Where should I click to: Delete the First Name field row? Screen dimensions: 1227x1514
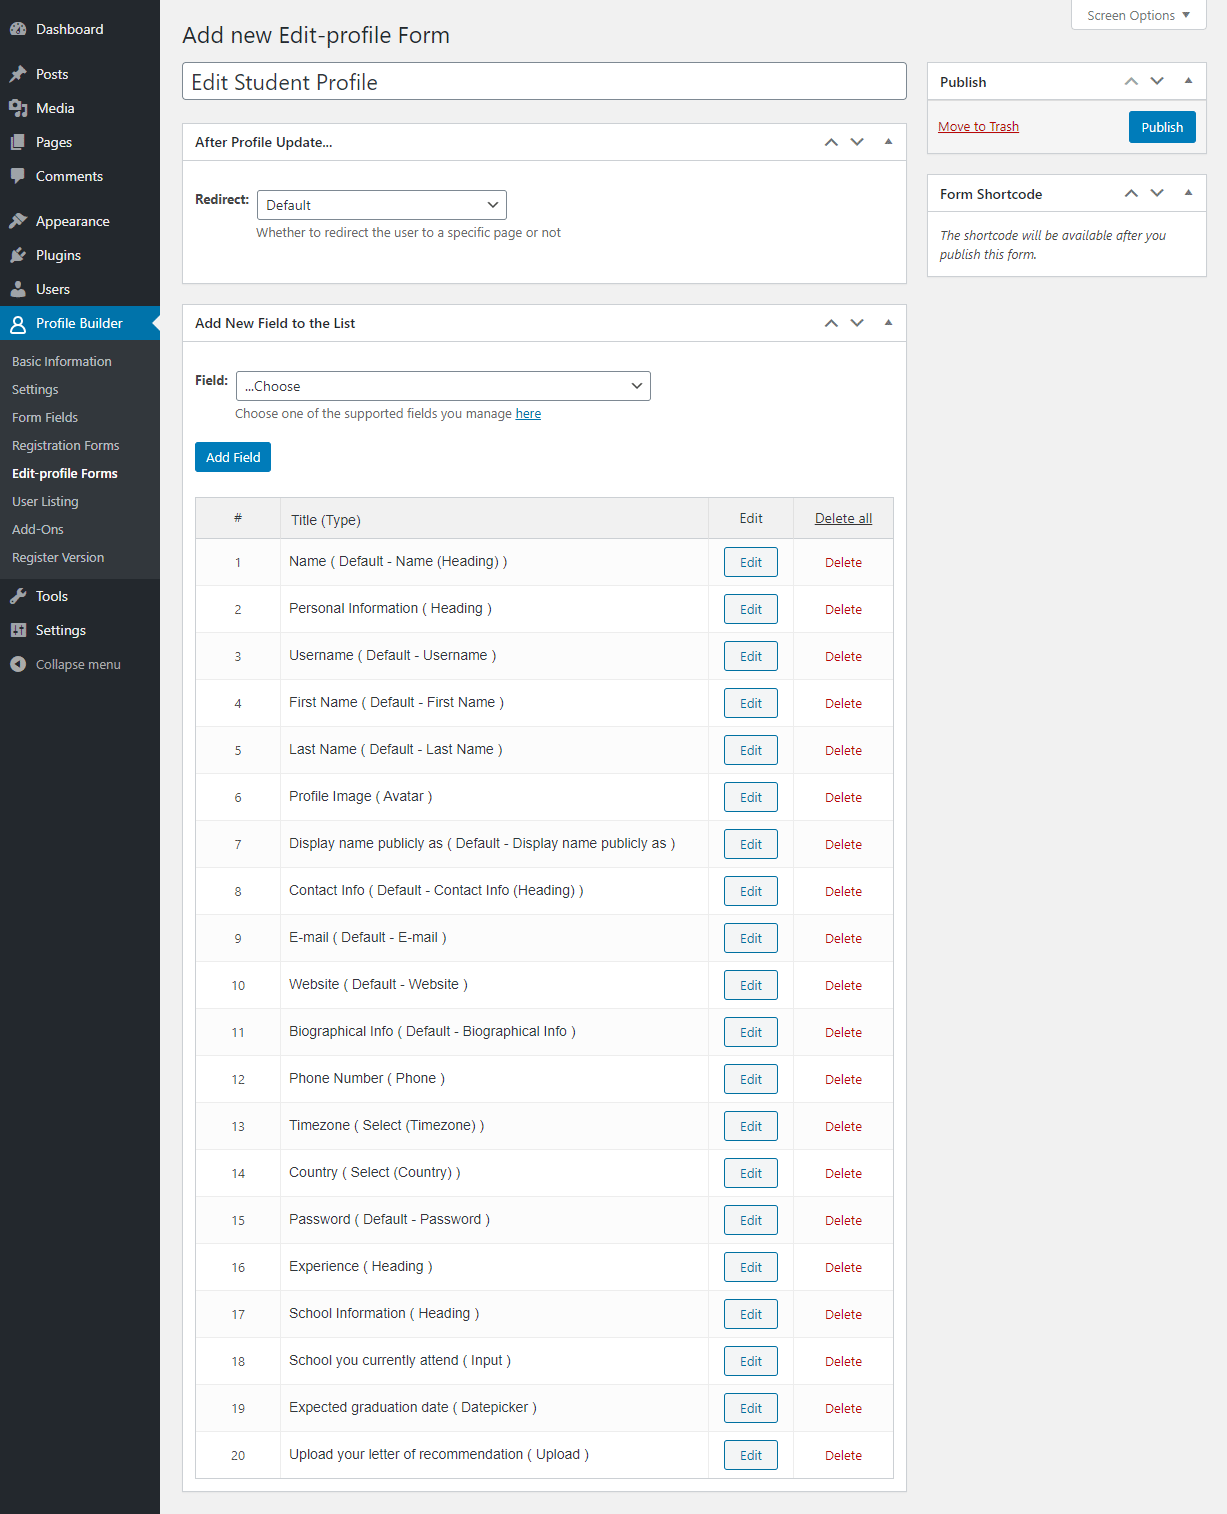pos(843,703)
